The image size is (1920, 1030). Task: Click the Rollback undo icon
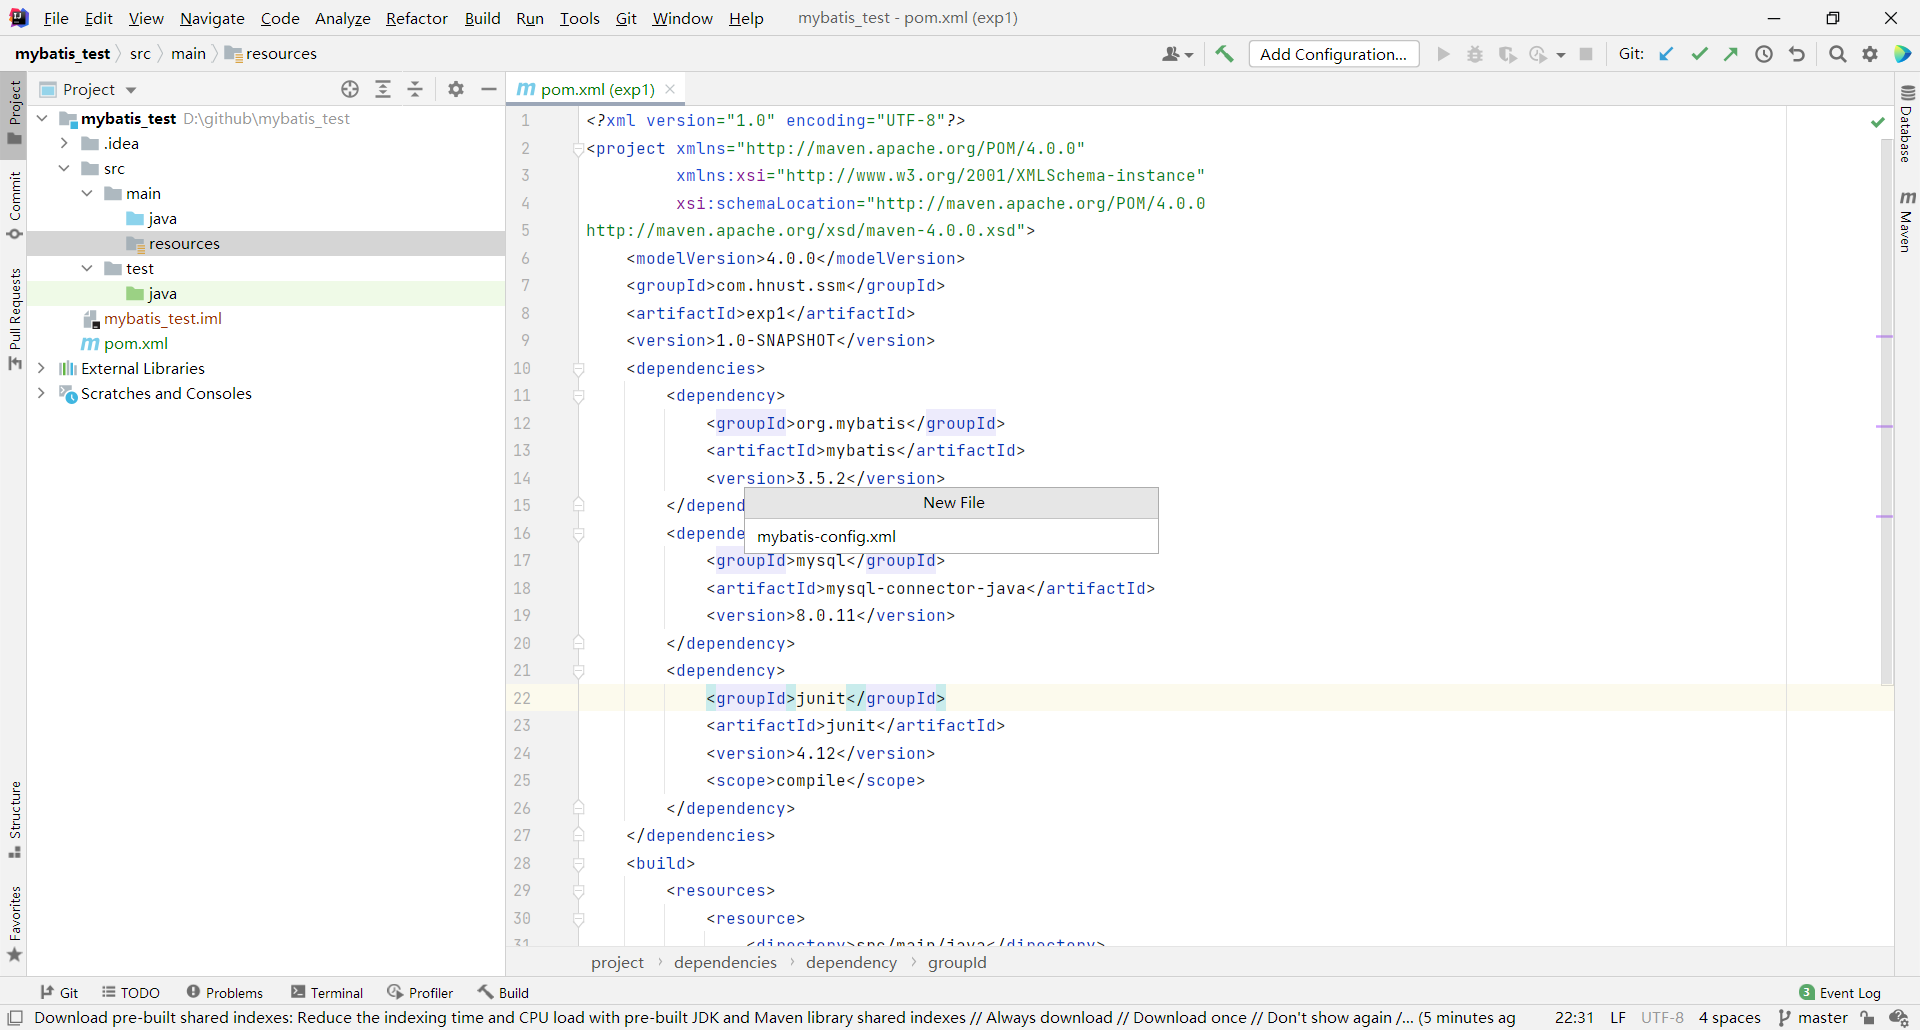(1797, 54)
